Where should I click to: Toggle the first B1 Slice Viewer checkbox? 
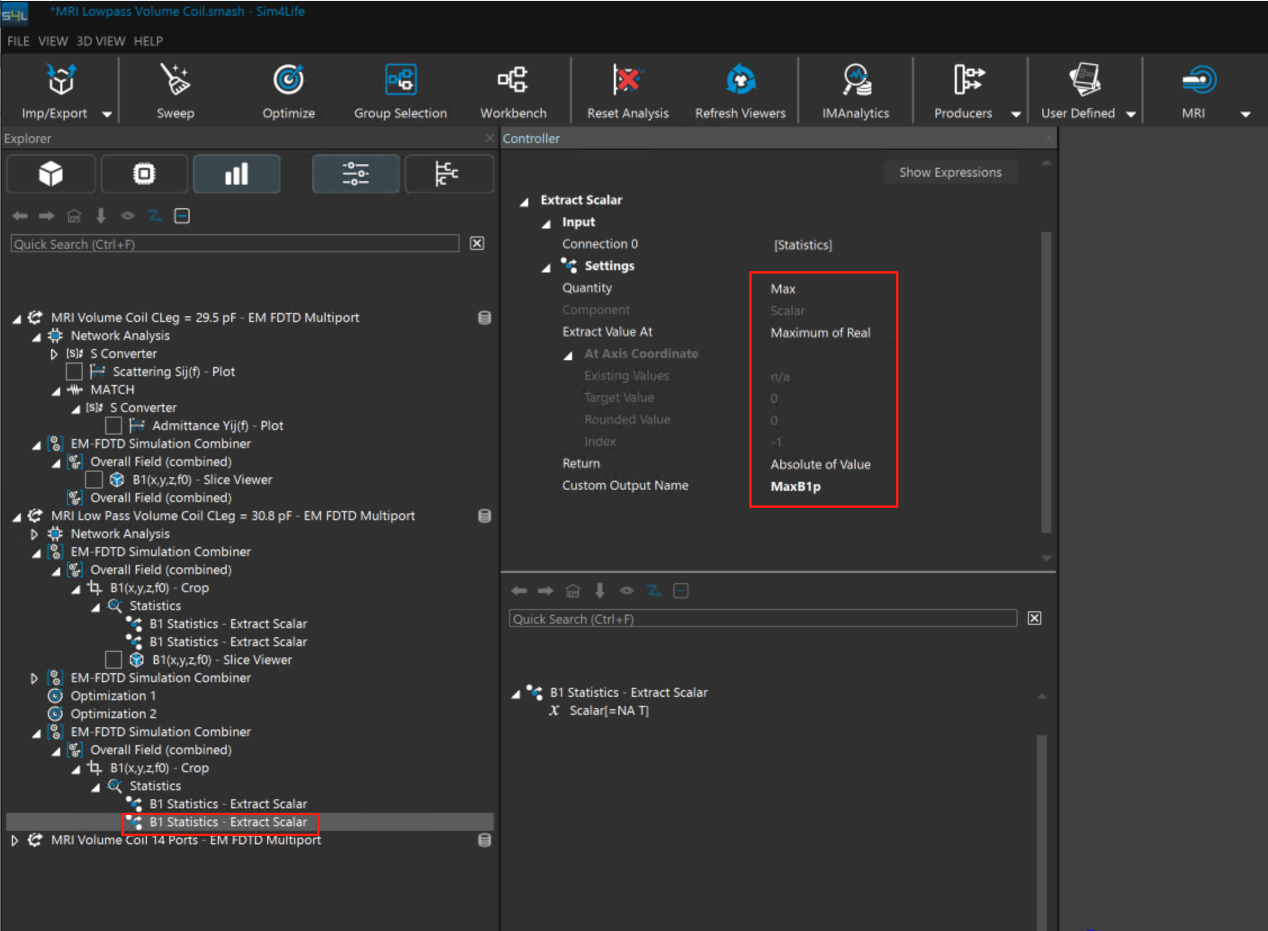[x=94, y=480]
